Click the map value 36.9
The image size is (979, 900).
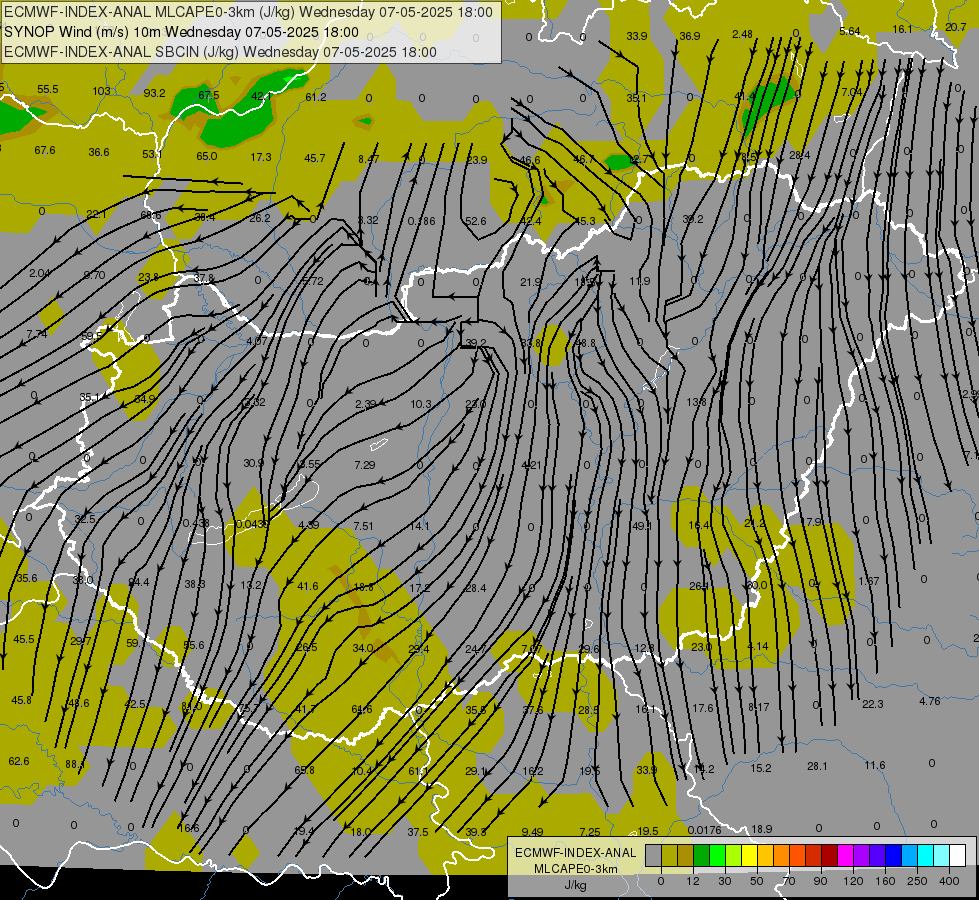[689, 36]
